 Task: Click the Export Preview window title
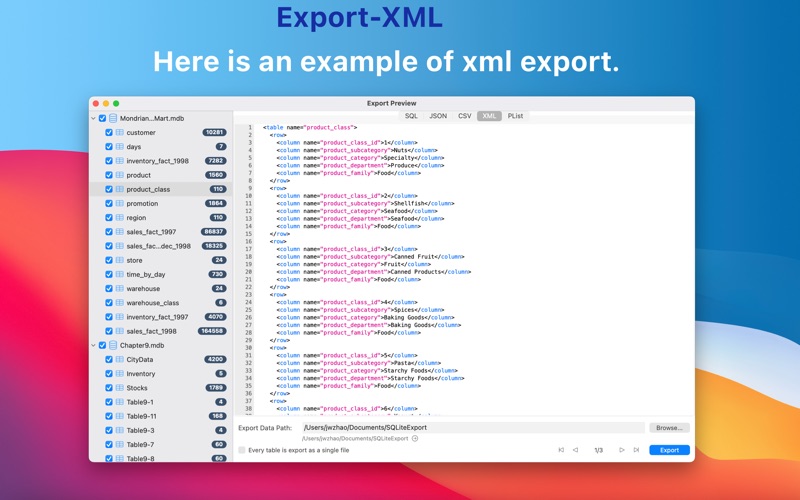click(x=391, y=103)
